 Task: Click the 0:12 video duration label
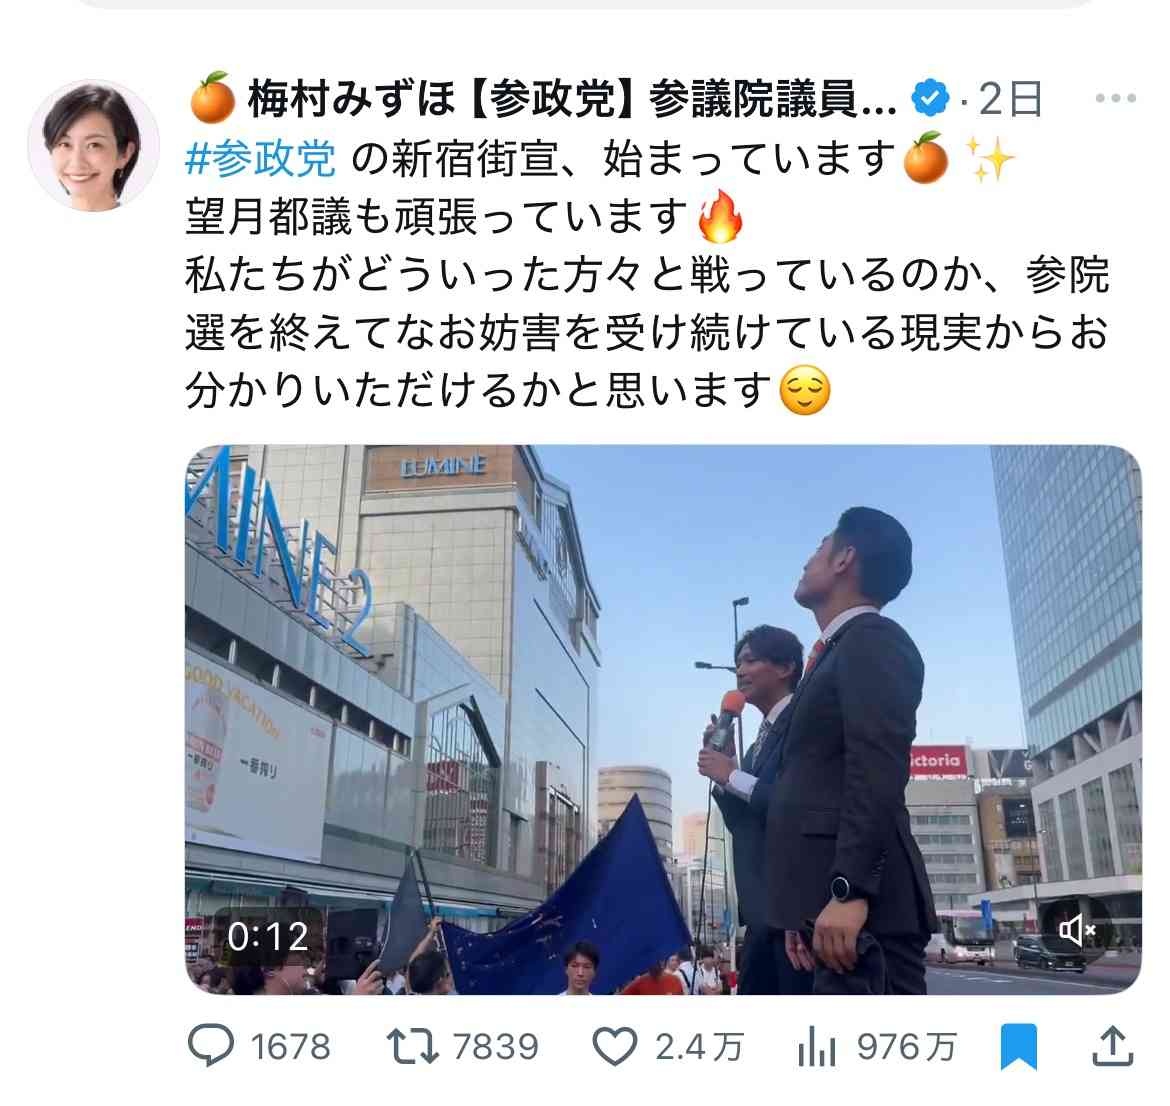coord(267,936)
